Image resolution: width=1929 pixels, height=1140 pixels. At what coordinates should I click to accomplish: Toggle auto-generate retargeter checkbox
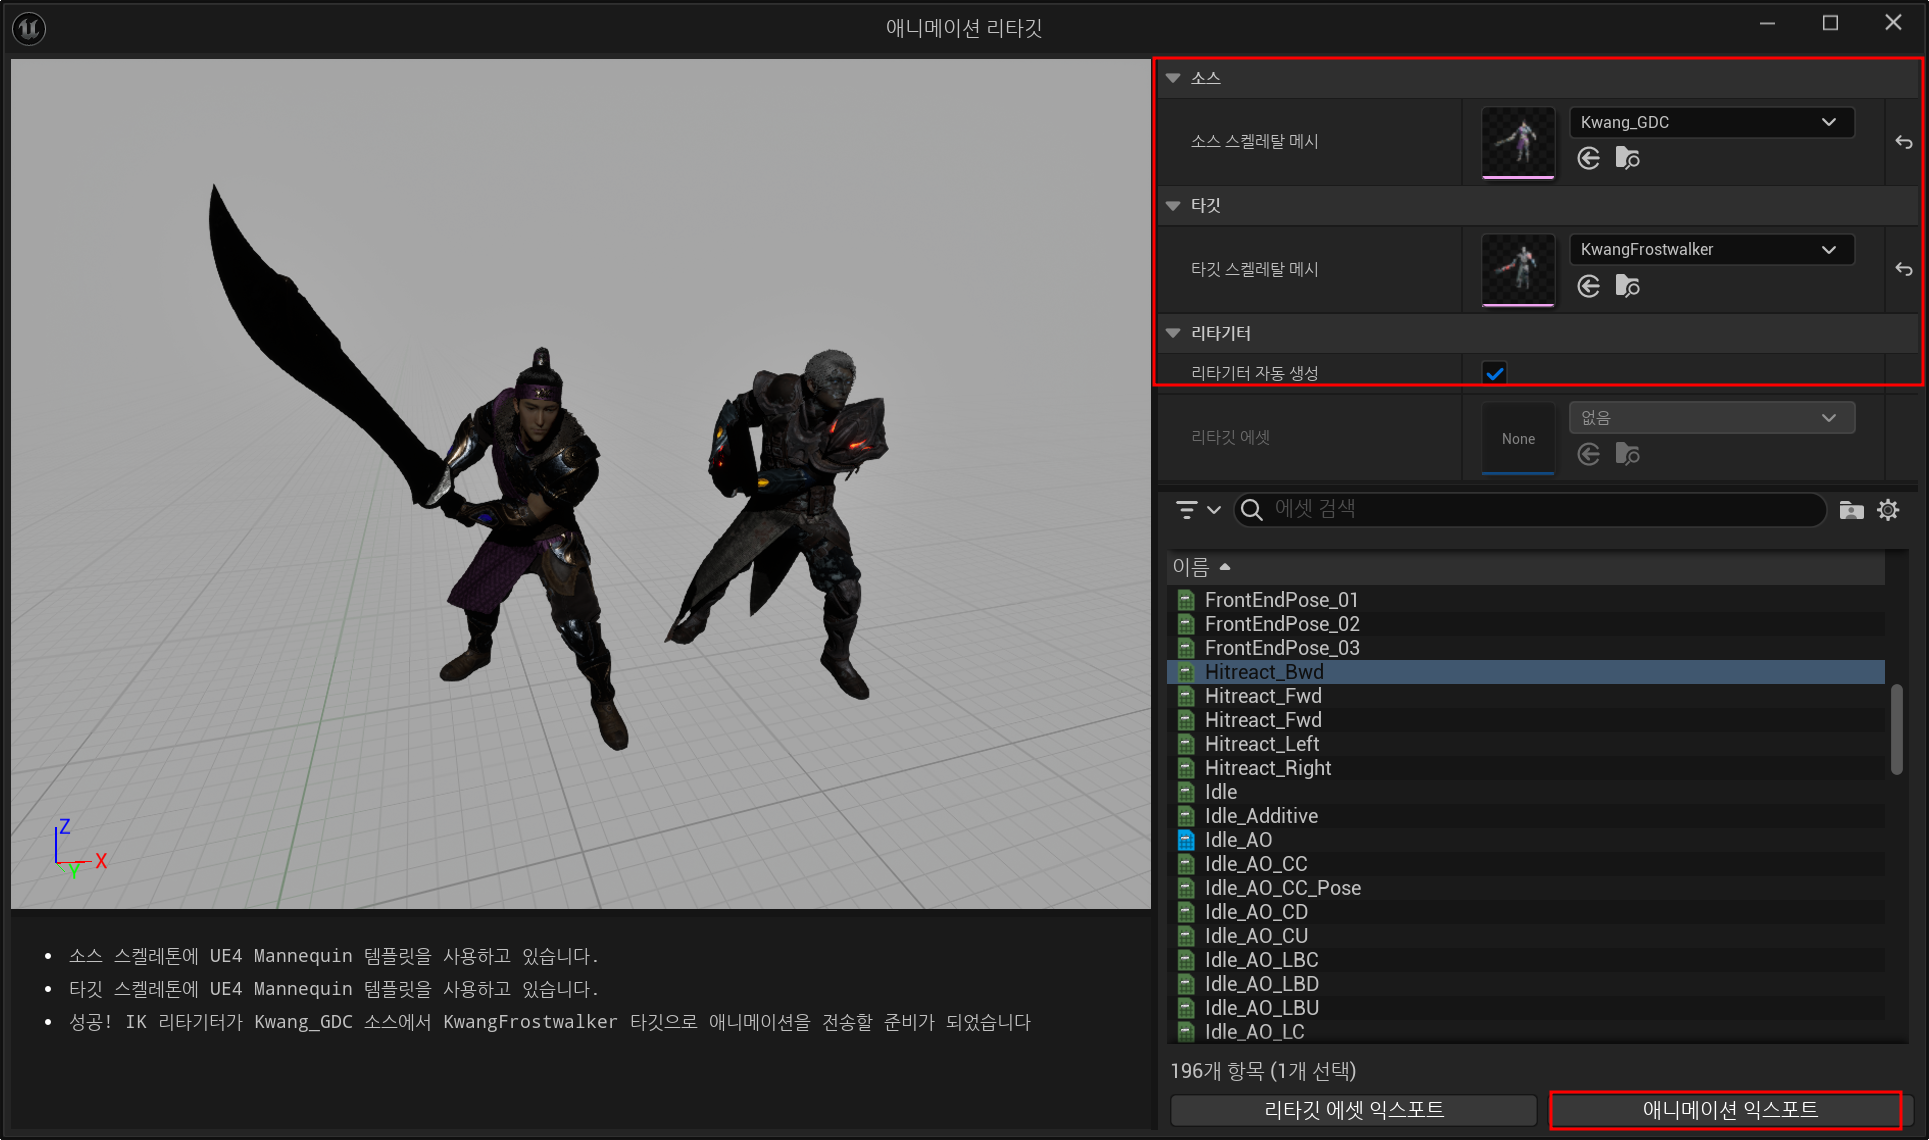tap(1495, 373)
